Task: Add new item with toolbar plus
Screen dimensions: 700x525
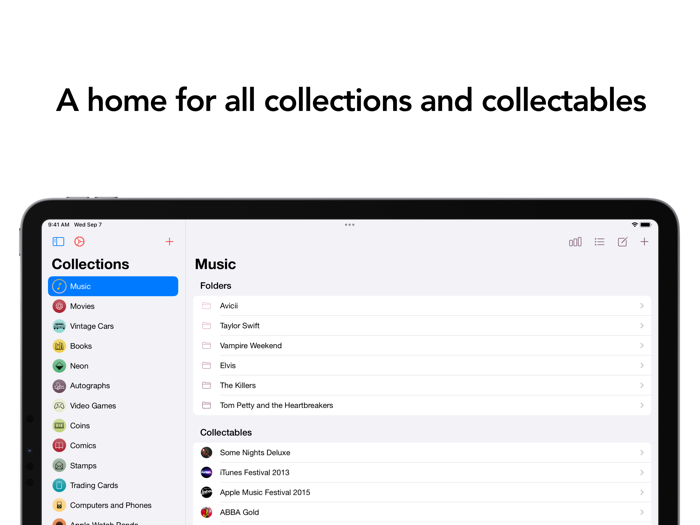Action: (x=644, y=242)
